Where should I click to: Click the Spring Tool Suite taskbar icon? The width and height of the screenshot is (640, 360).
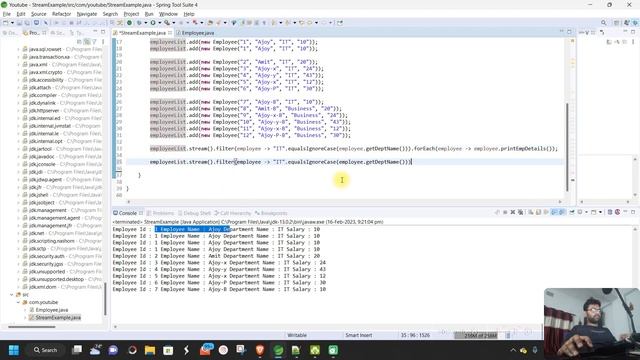click(278, 350)
